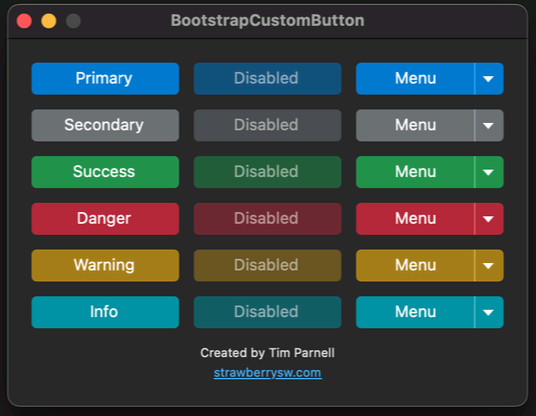536x416 pixels.
Task: Minimize the window with yellow button
Action: [x=49, y=21]
